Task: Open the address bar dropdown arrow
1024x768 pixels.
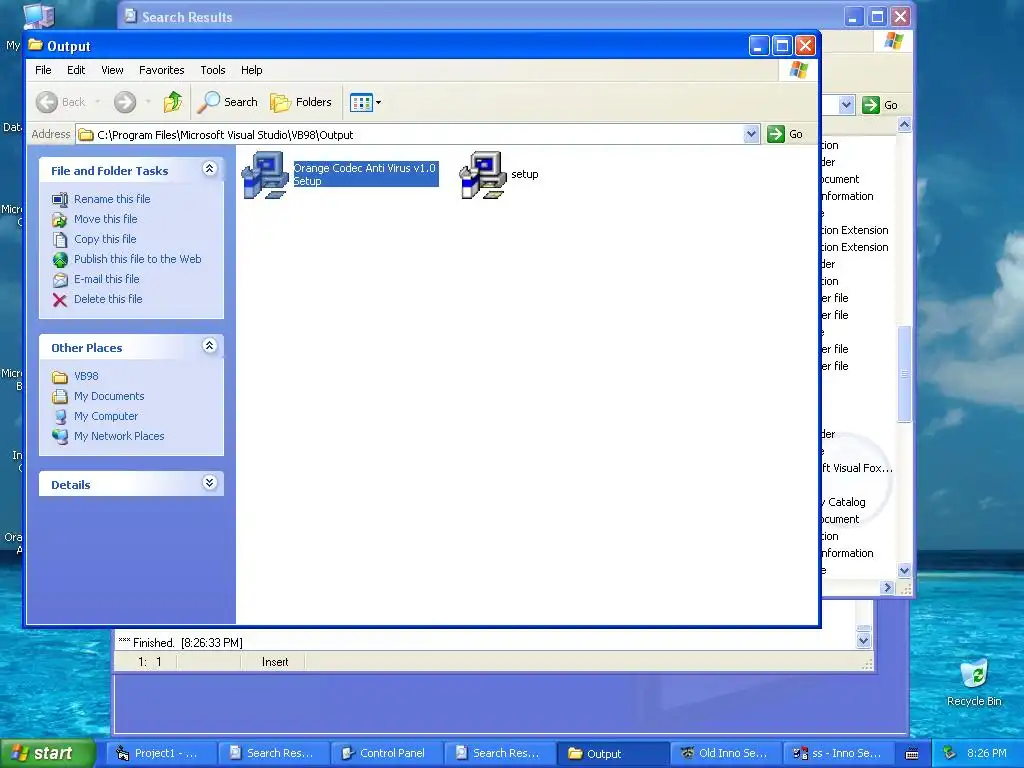Action: (x=751, y=134)
